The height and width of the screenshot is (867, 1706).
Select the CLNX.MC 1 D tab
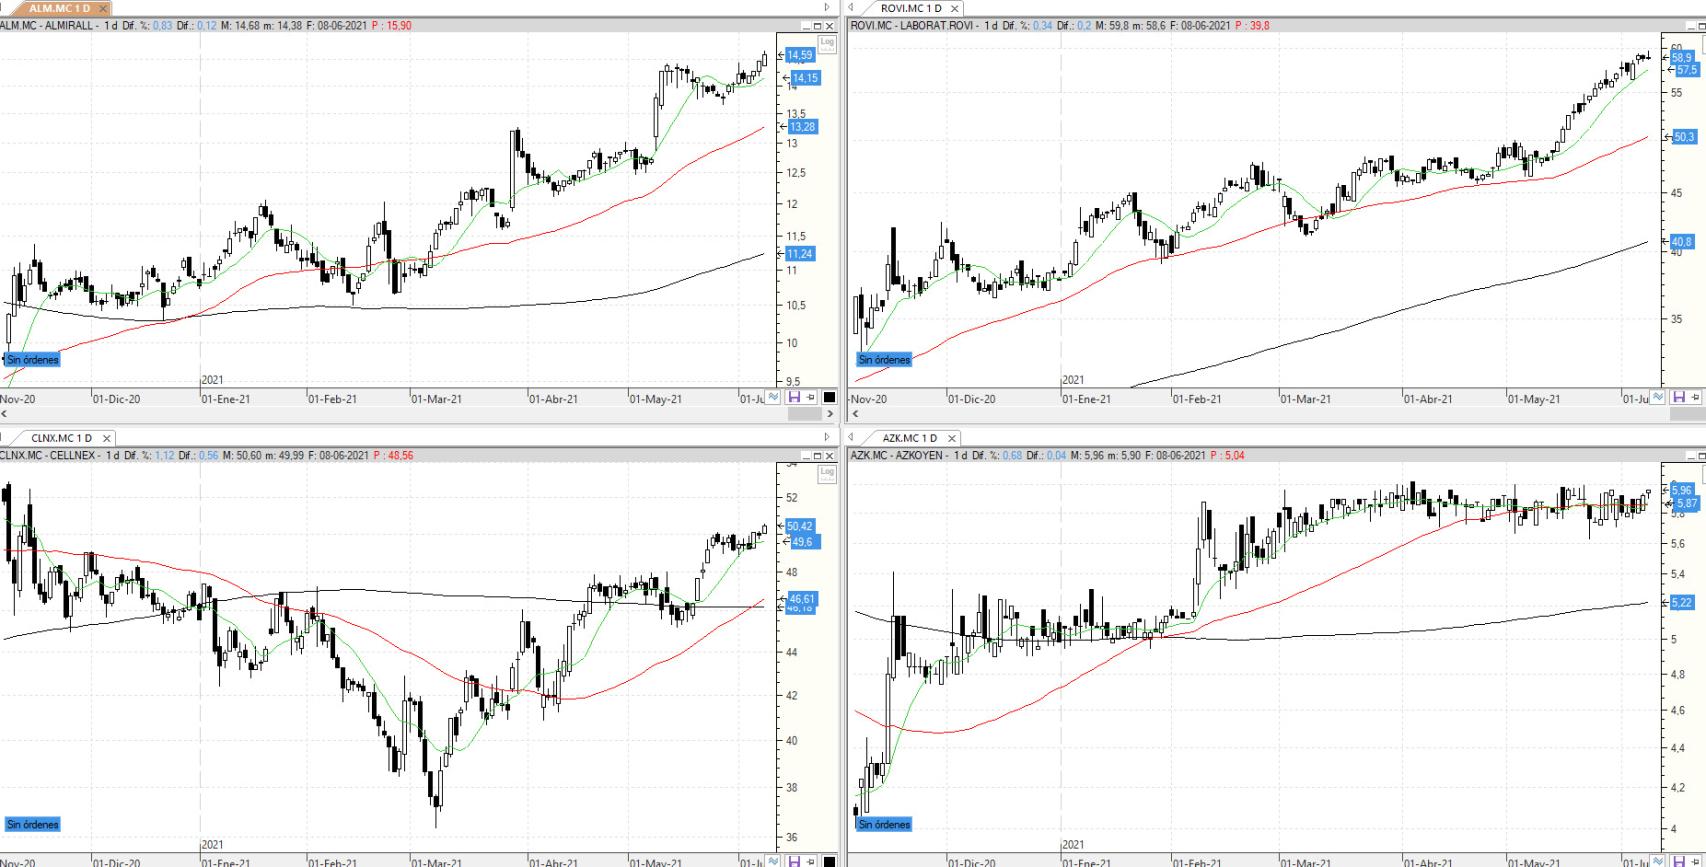point(61,438)
